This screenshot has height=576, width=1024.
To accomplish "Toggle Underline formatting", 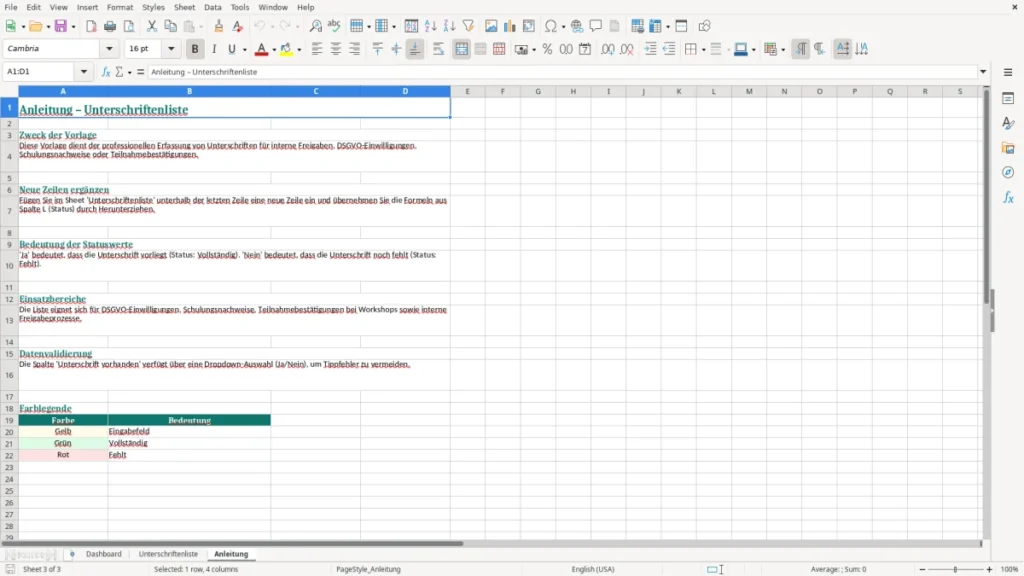I will [x=232, y=49].
